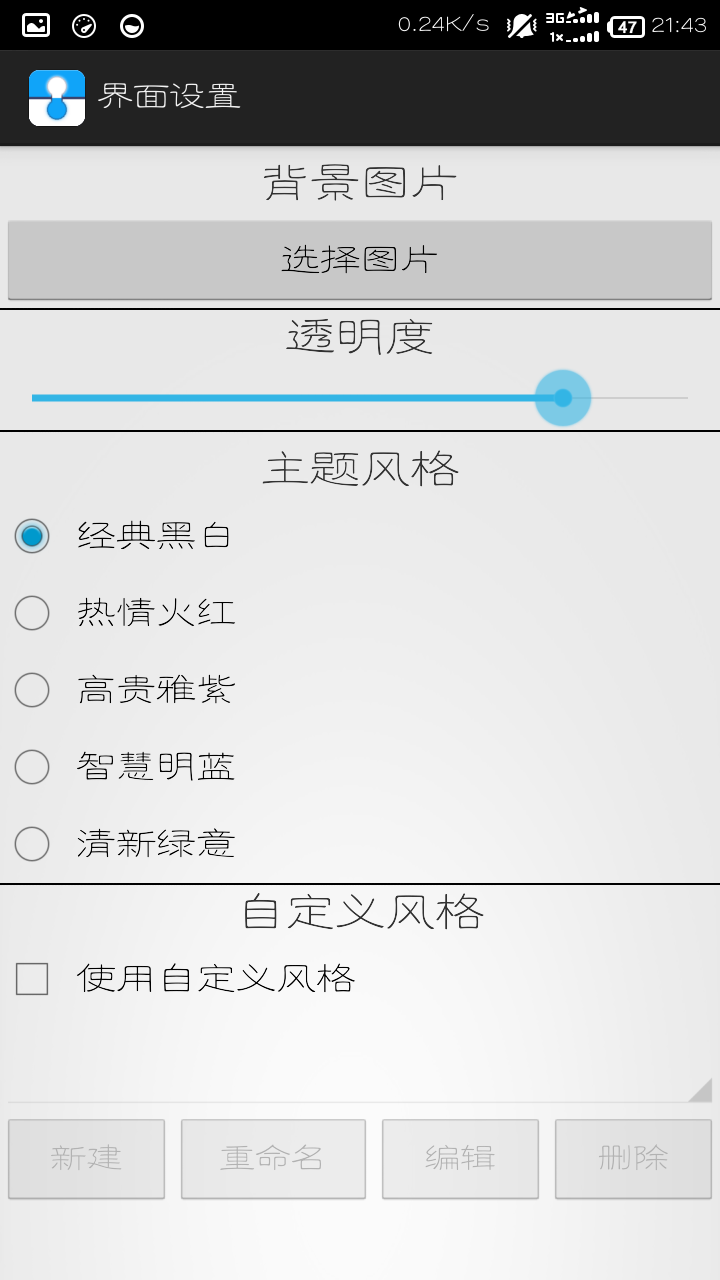Select the 清新绿意 theme radio button
Viewport: 720px width, 1280px height.
[x=32, y=845]
